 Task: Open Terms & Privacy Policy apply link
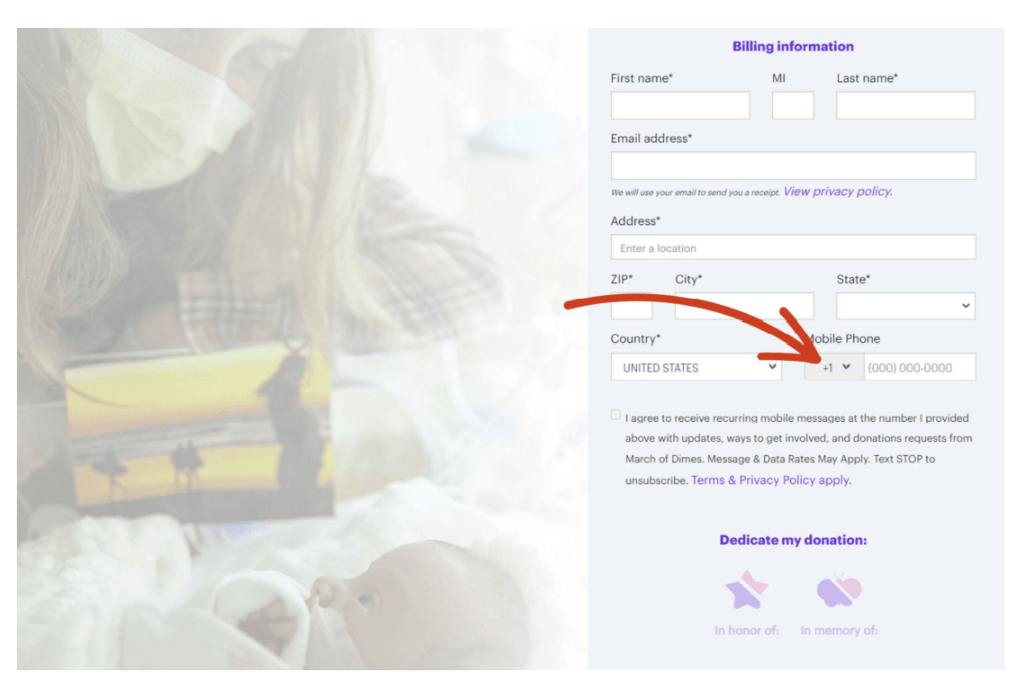(x=771, y=480)
